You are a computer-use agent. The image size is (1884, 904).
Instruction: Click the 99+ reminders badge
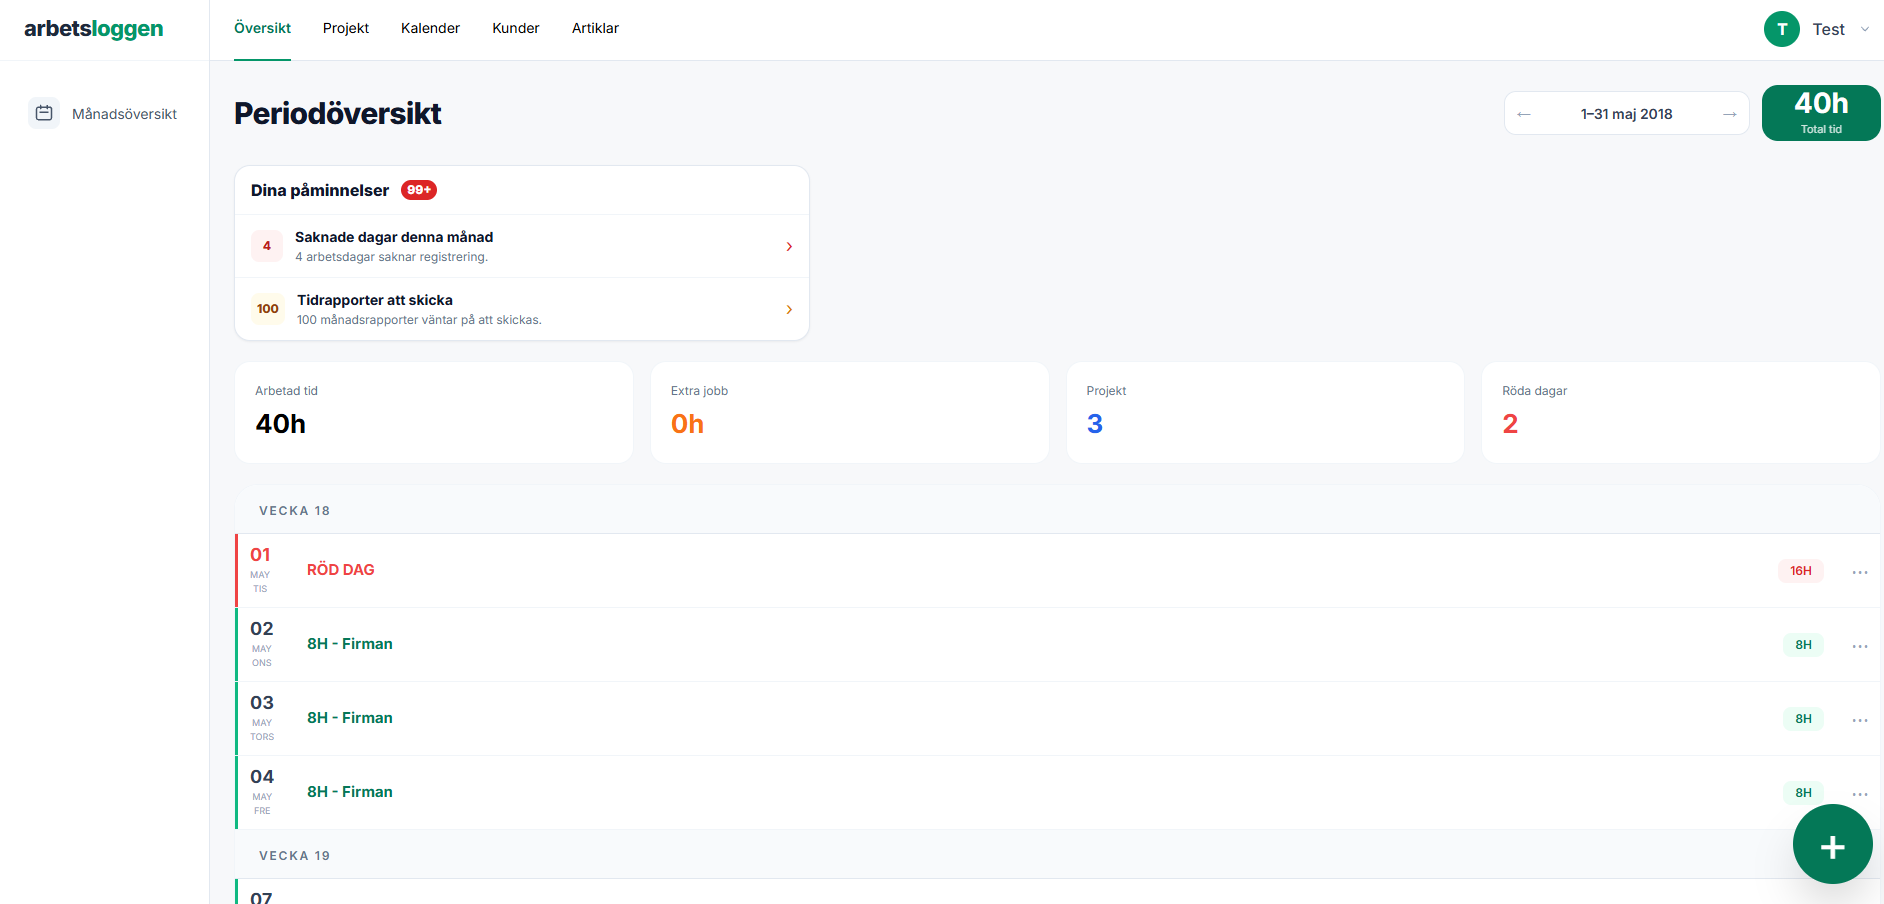[419, 190]
